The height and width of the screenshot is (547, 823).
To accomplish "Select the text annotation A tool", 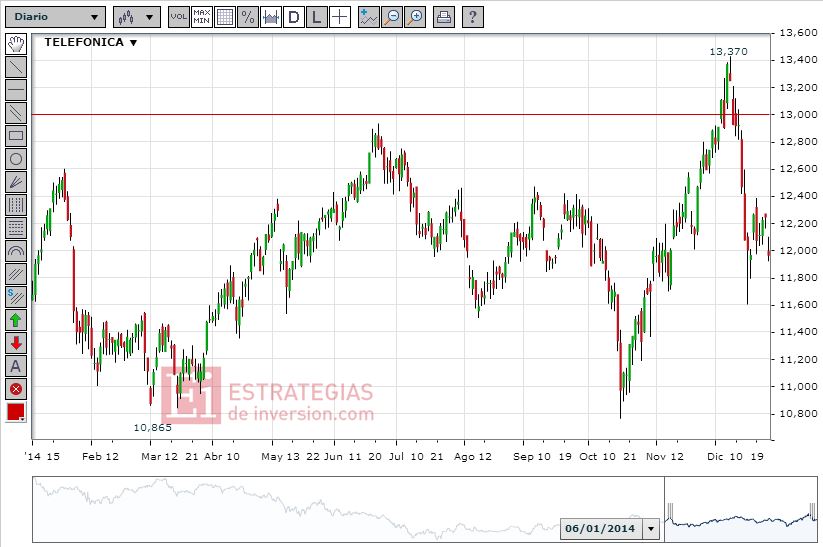I will [x=16, y=366].
